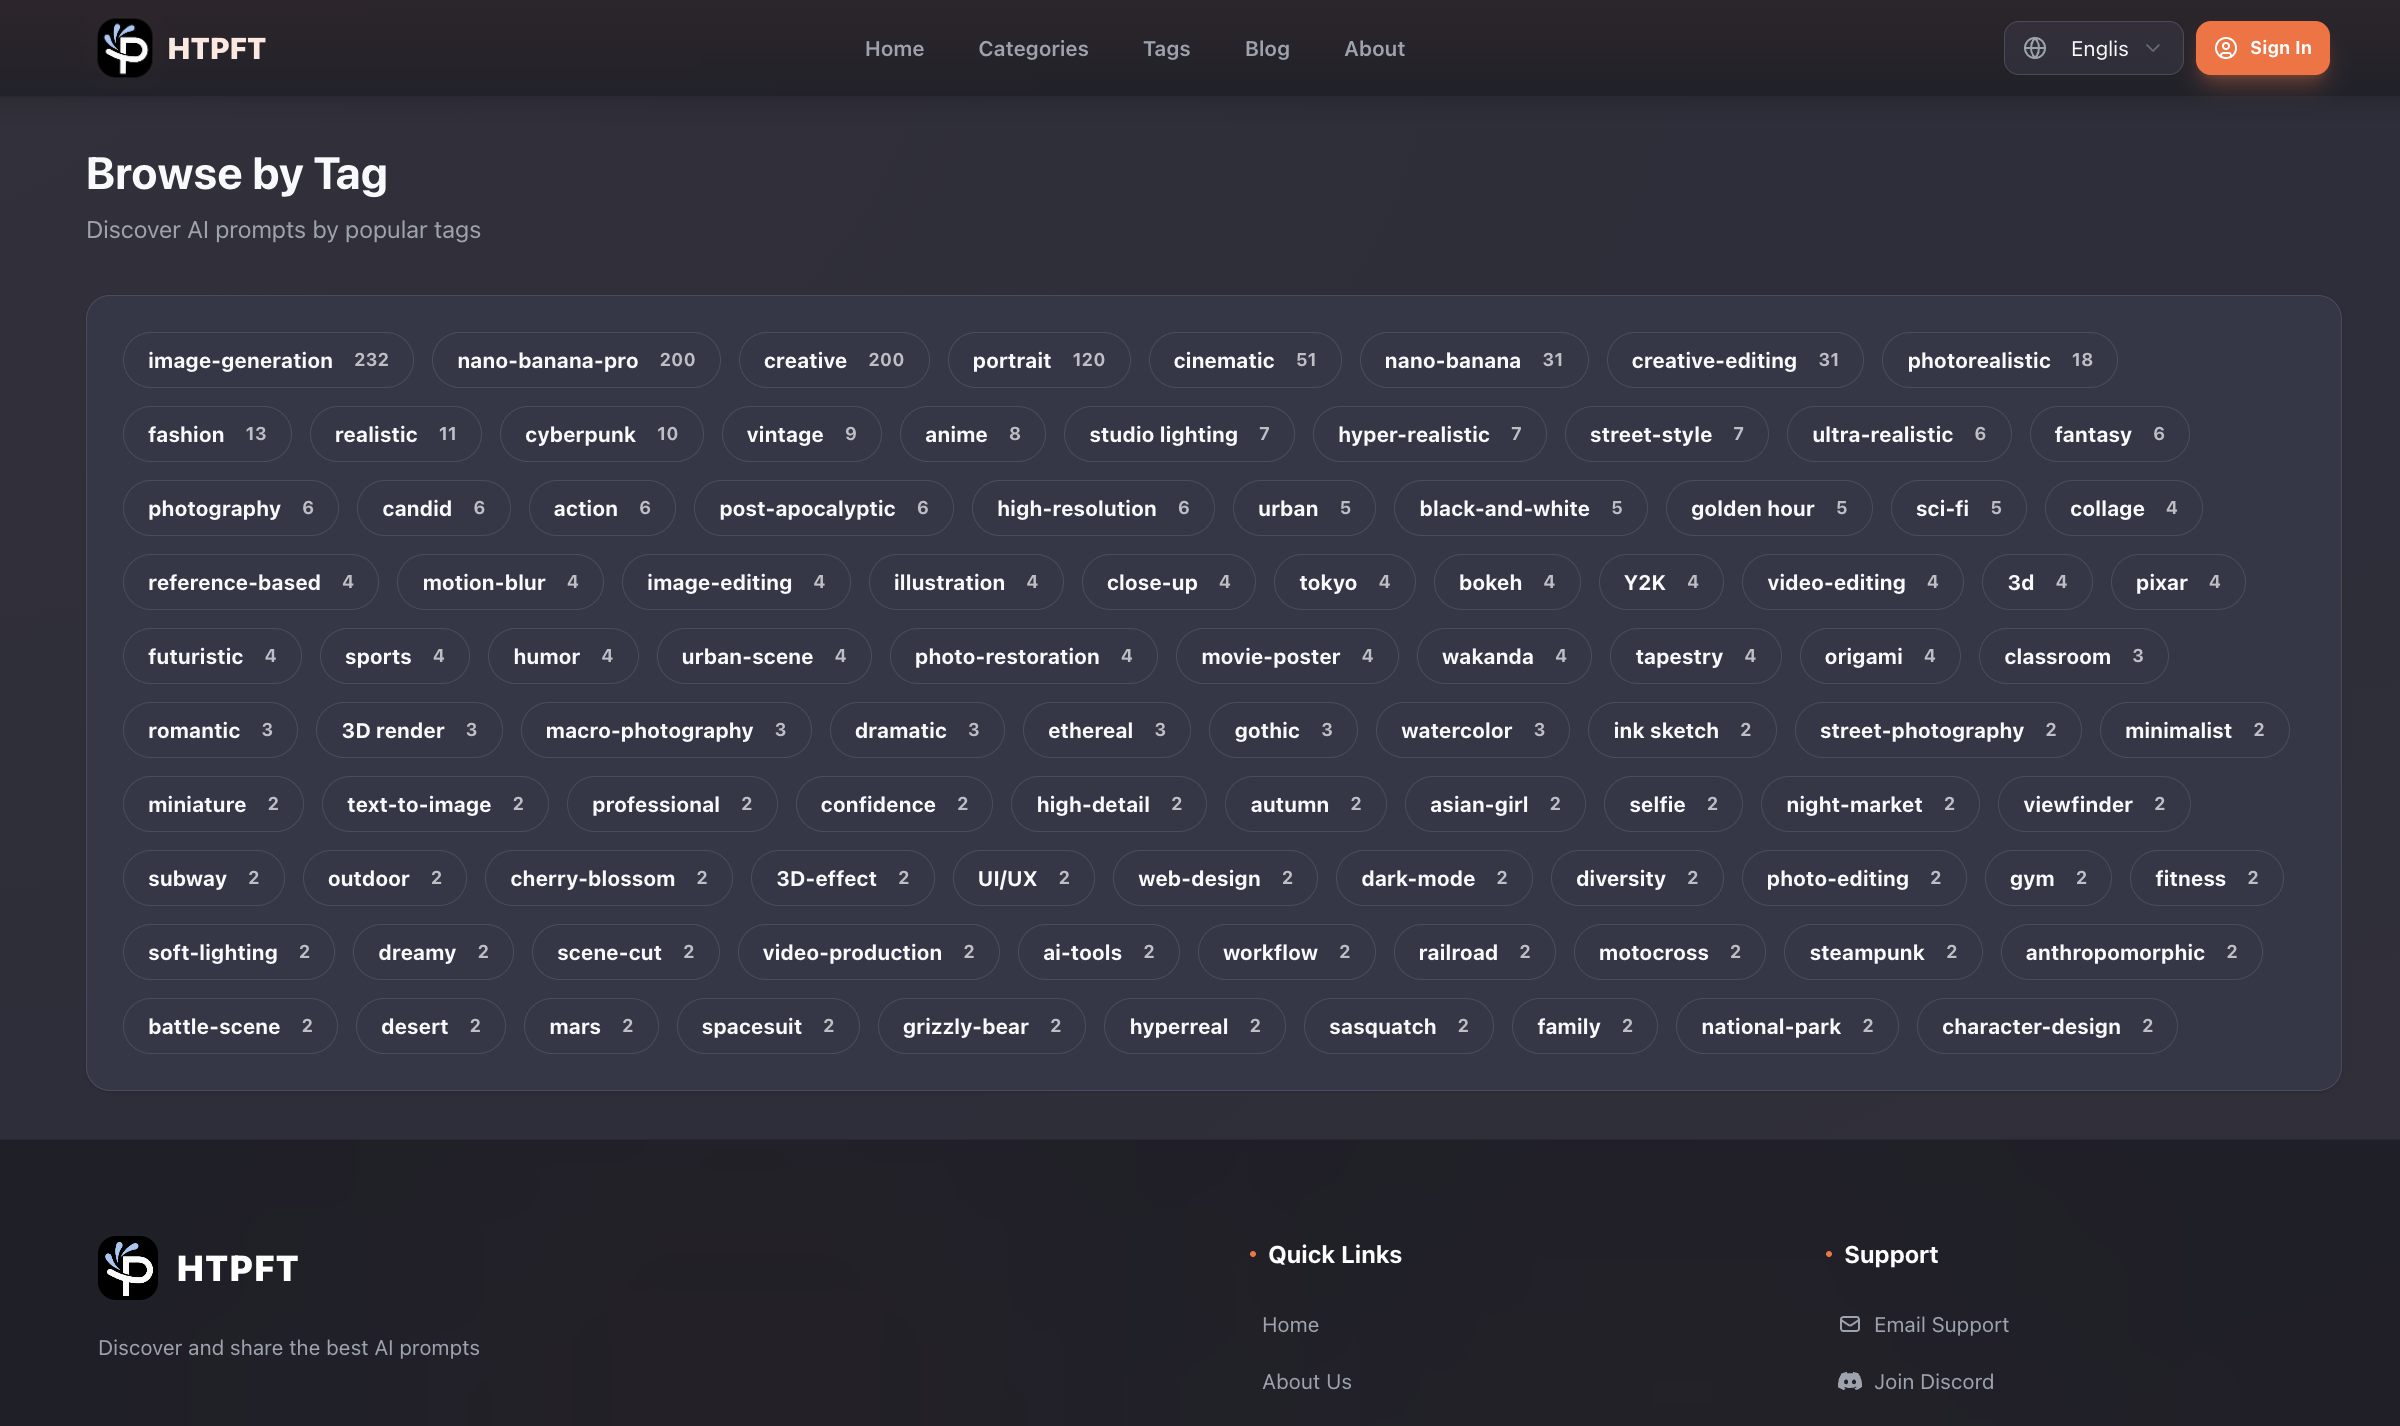Select the golden hour tag
The width and height of the screenshot is (2400, 1426).
pos(1767,508)
